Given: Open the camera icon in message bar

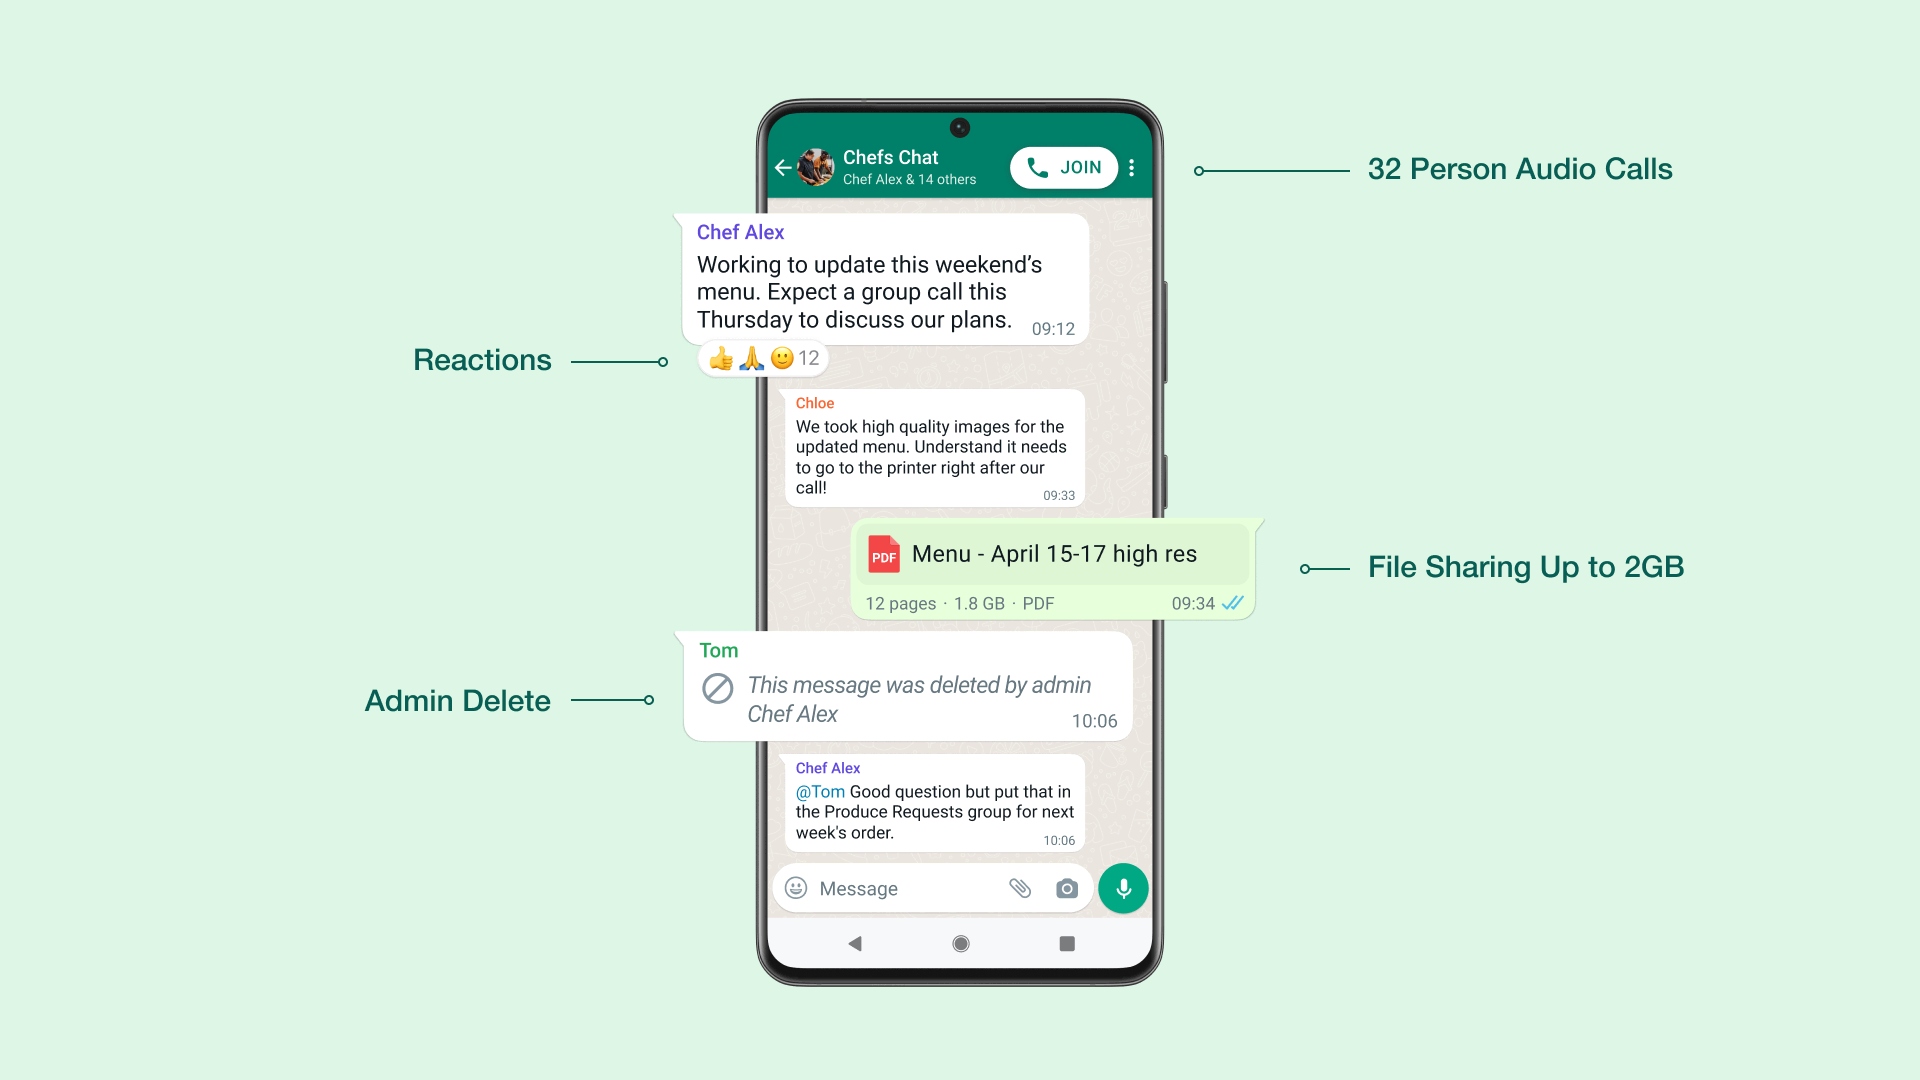Looking at the screenshot, I should (x=1067, y=887).
